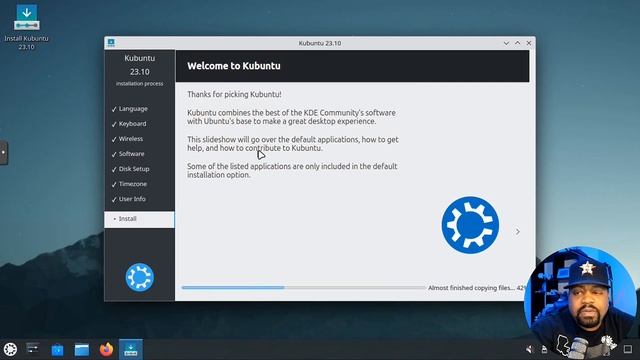
Task: Launch Discover software center from the taskbar
Action: point(57,350)
